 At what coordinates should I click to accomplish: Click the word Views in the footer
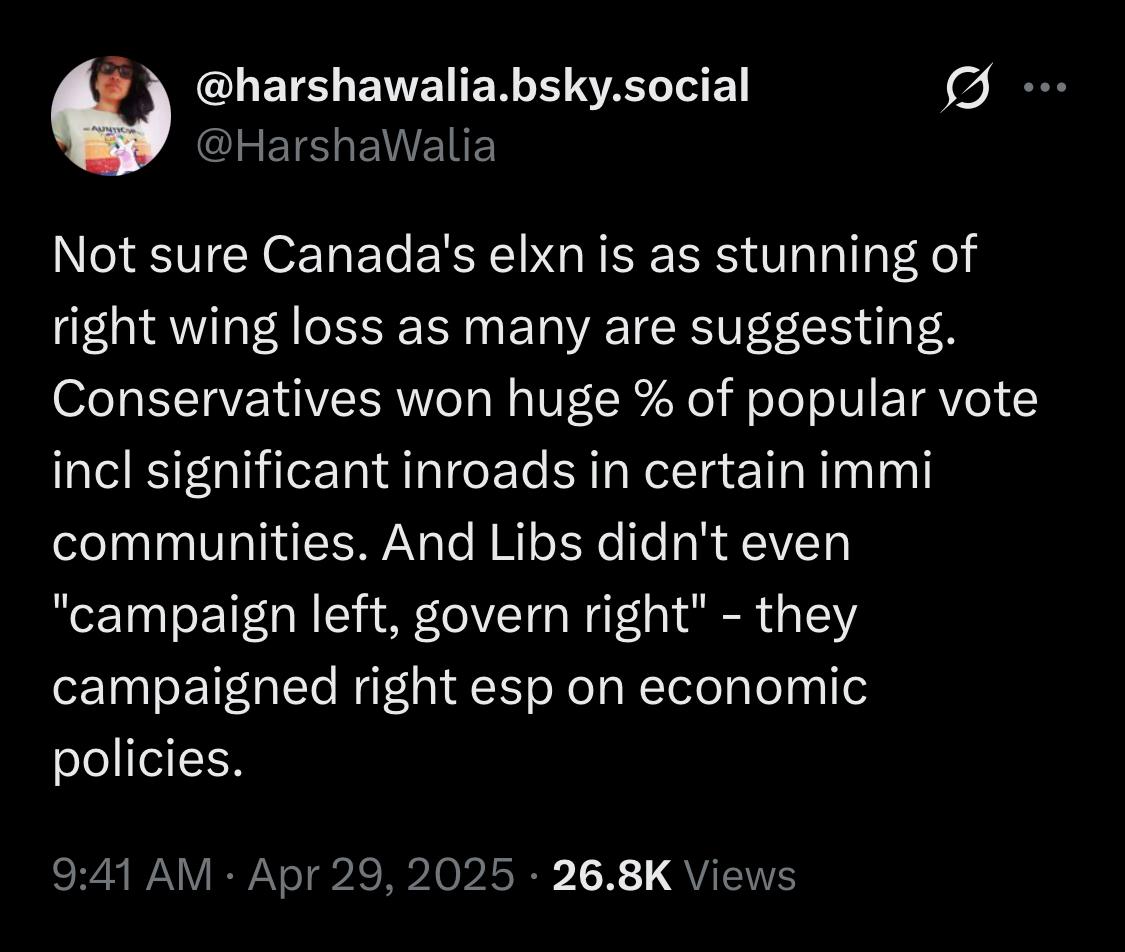tap(740, 875)
